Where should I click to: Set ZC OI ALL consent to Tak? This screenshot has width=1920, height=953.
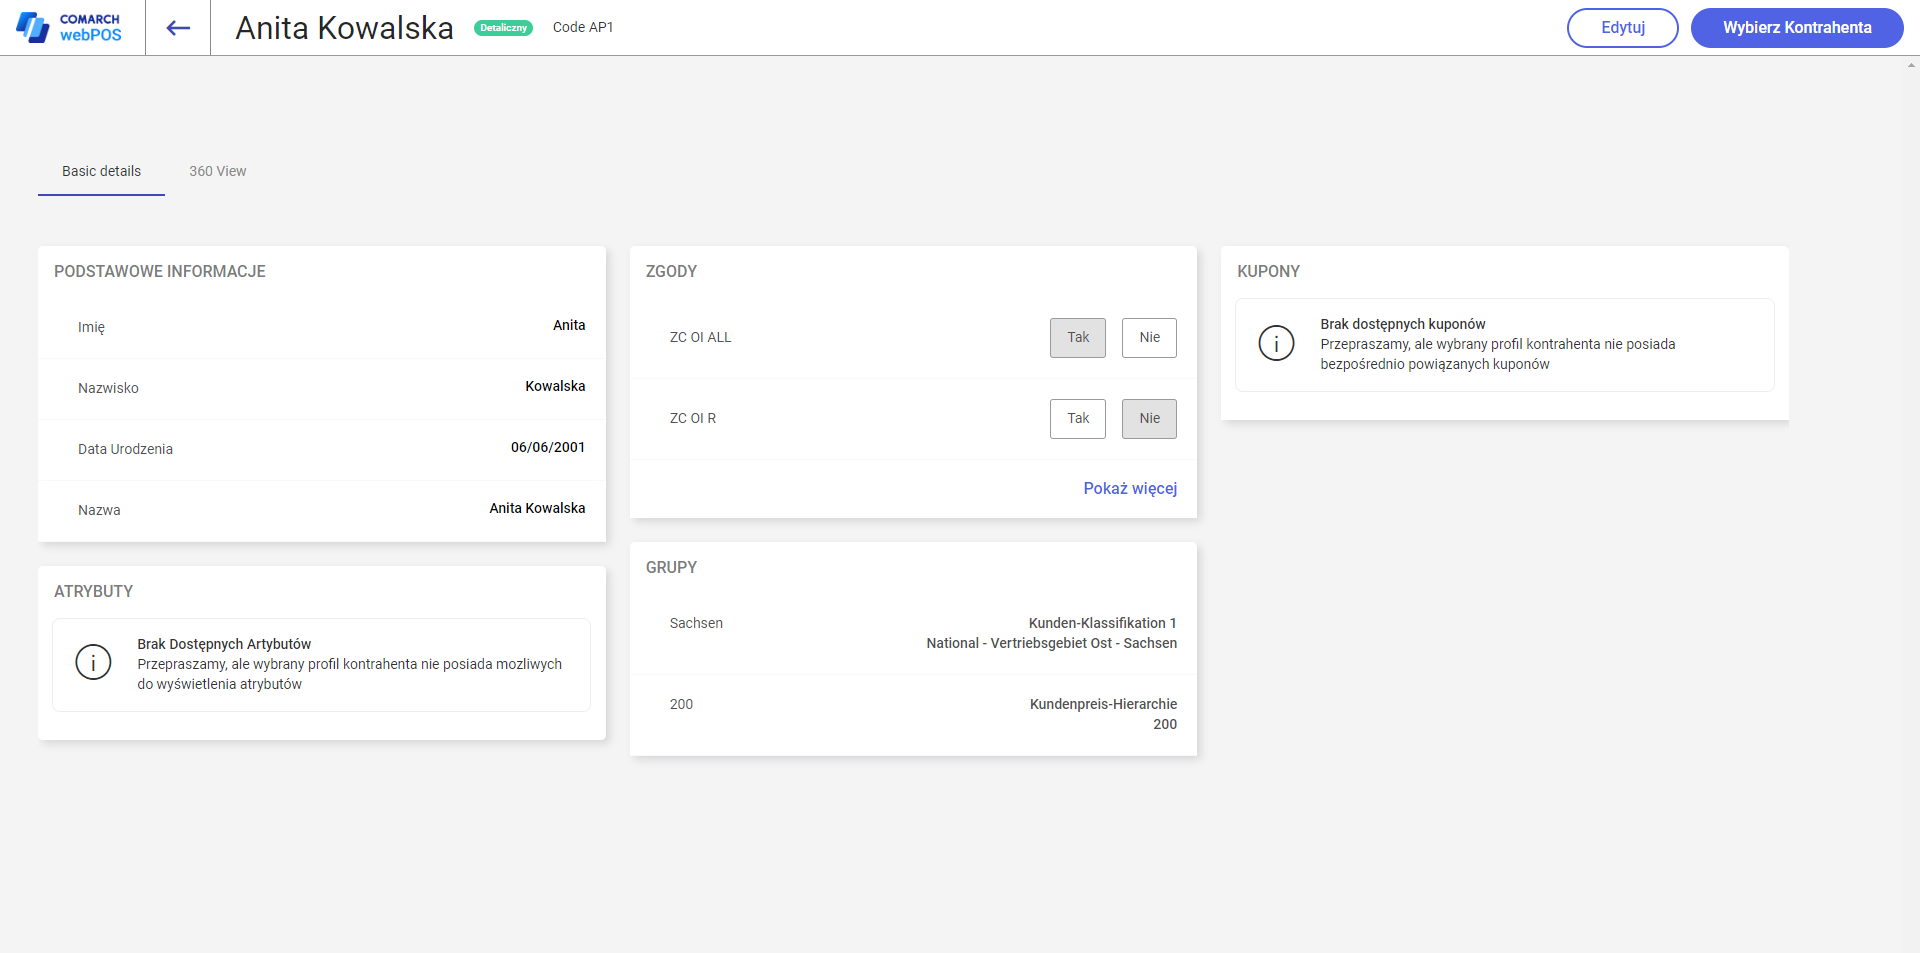point(1078,338)
